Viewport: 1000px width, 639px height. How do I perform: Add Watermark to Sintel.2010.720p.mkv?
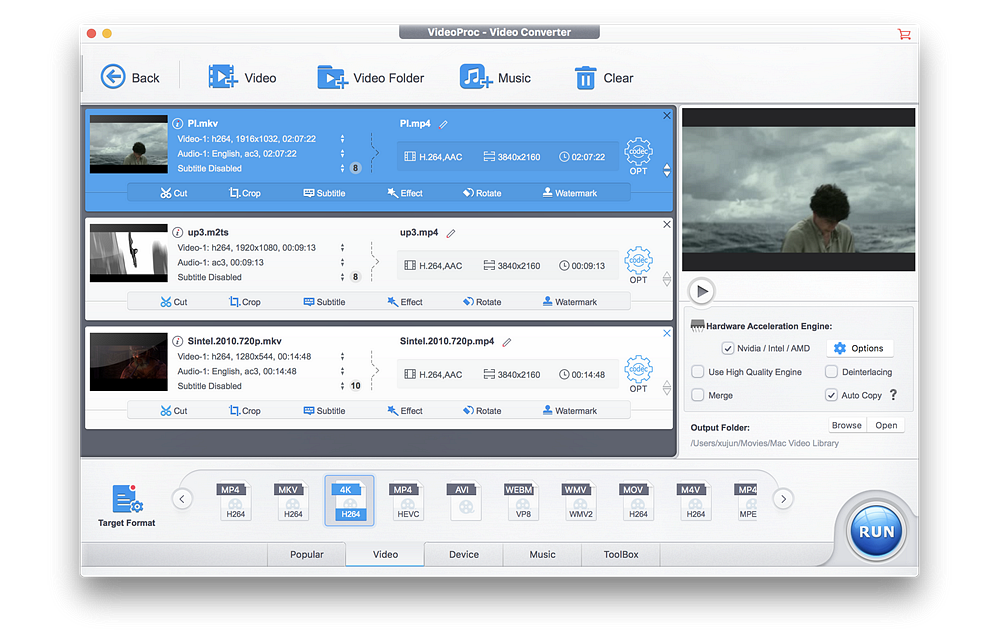[570, 411]
